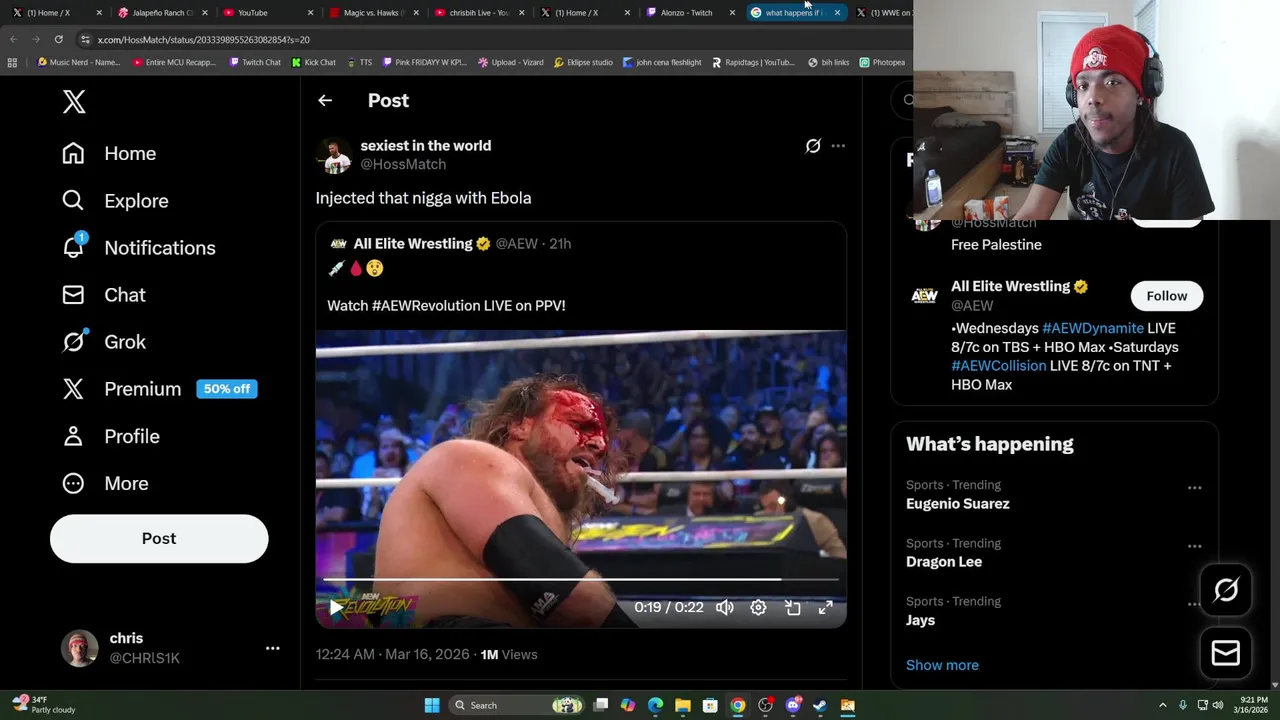Play the AEW video
The width and height of the screenshot is (1280, 720).
pos(337,607)
